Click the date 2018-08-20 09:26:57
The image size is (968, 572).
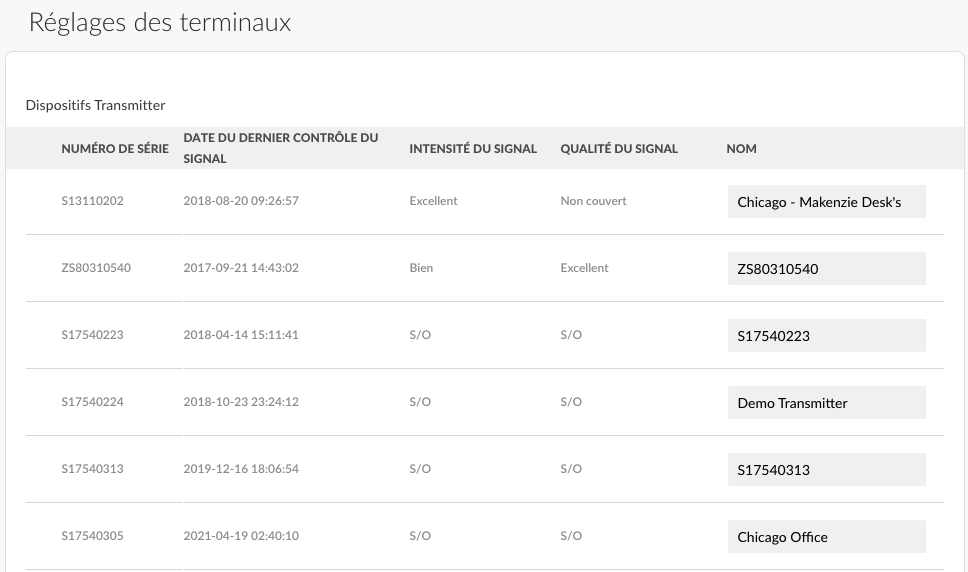point(241,201)
